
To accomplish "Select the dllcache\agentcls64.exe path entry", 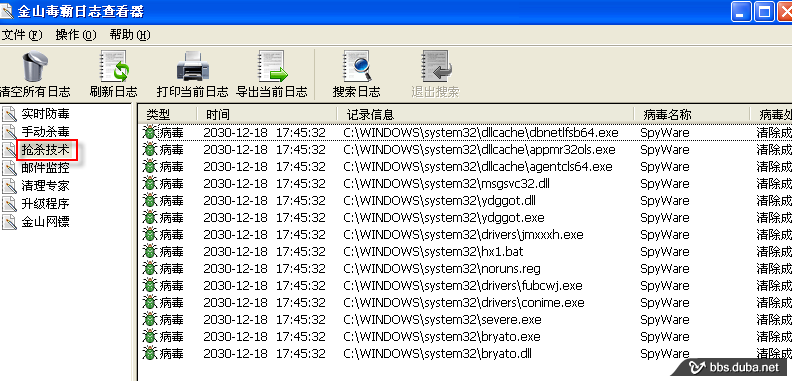I will [478, 167].
